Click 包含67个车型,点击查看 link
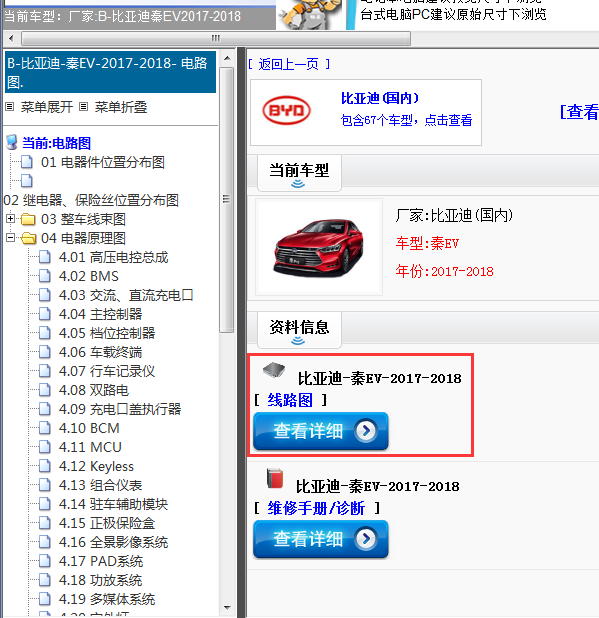 [x=406, y=120]
